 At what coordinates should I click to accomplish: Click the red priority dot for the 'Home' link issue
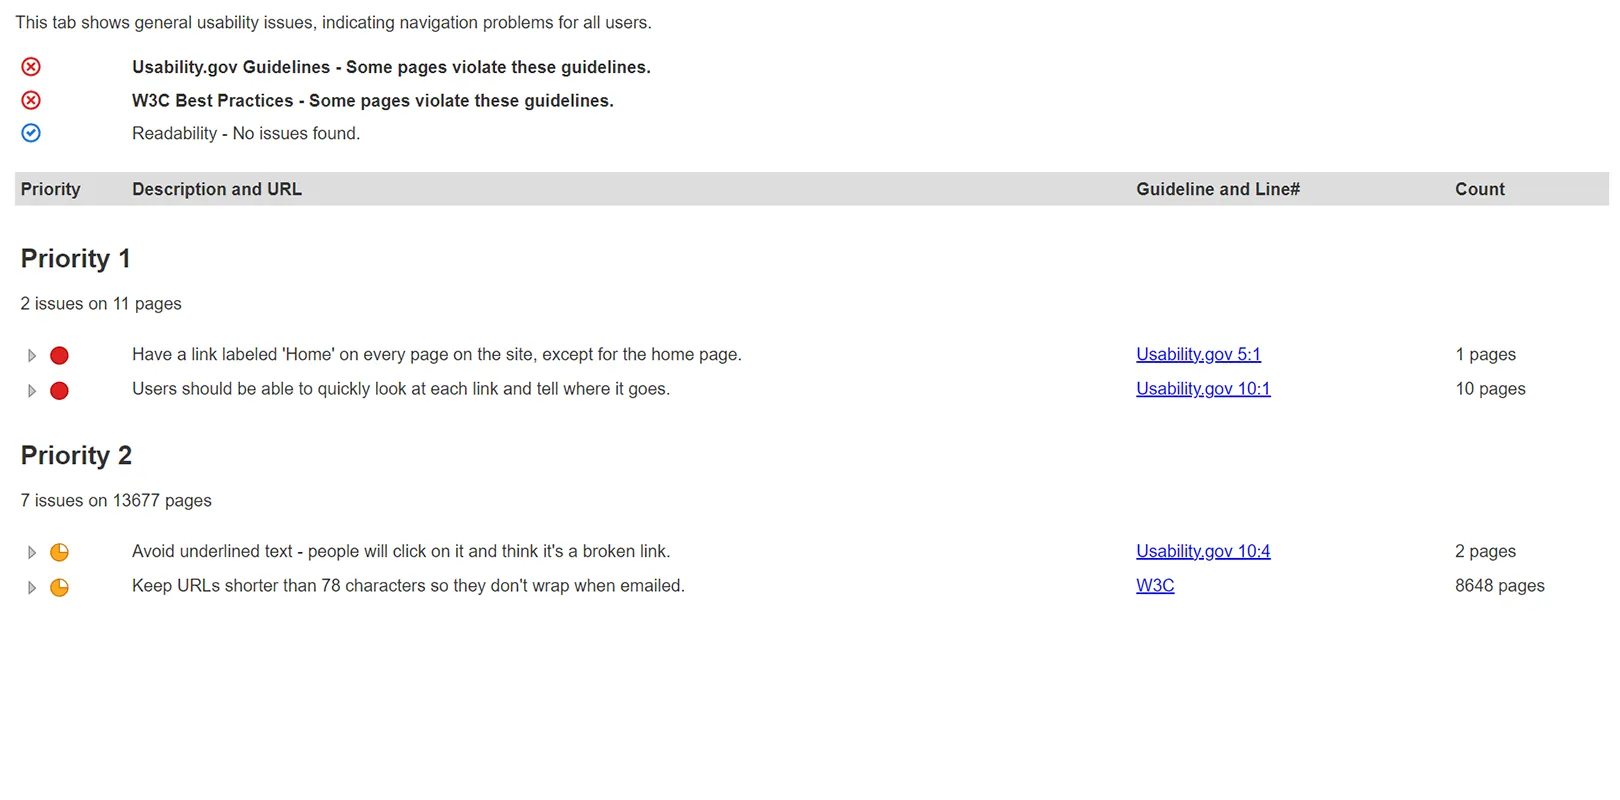tap(59, 355)
